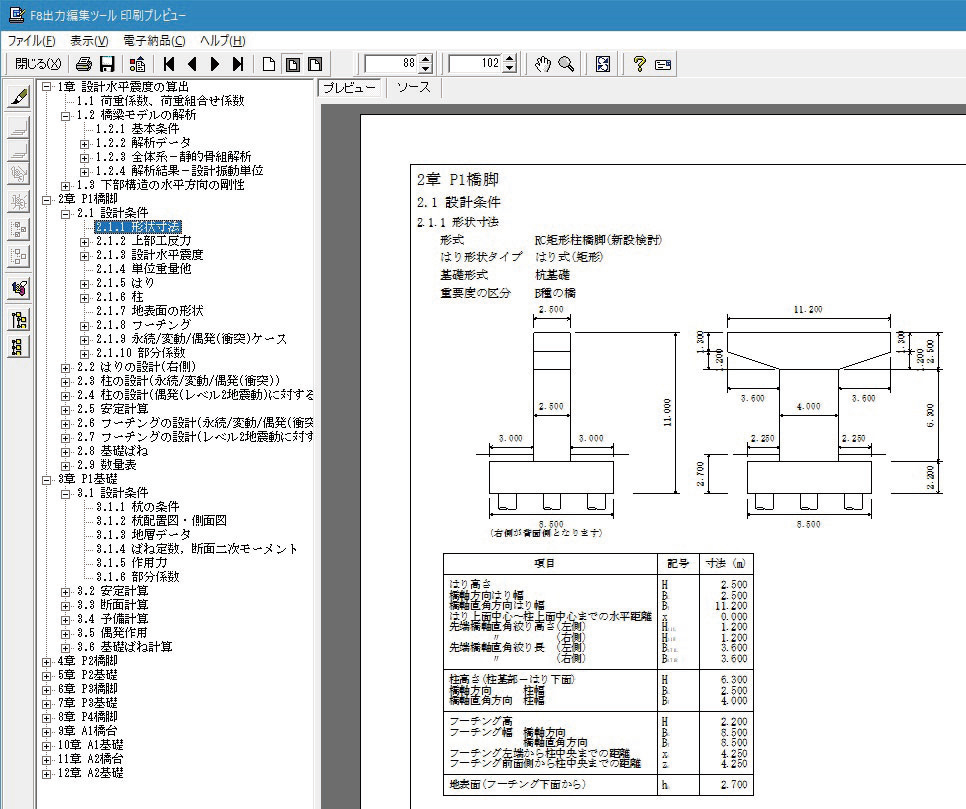Click the bottom yellow tree sidebar icon
Viewport: 966px width, 809px height.
point(18,347)
